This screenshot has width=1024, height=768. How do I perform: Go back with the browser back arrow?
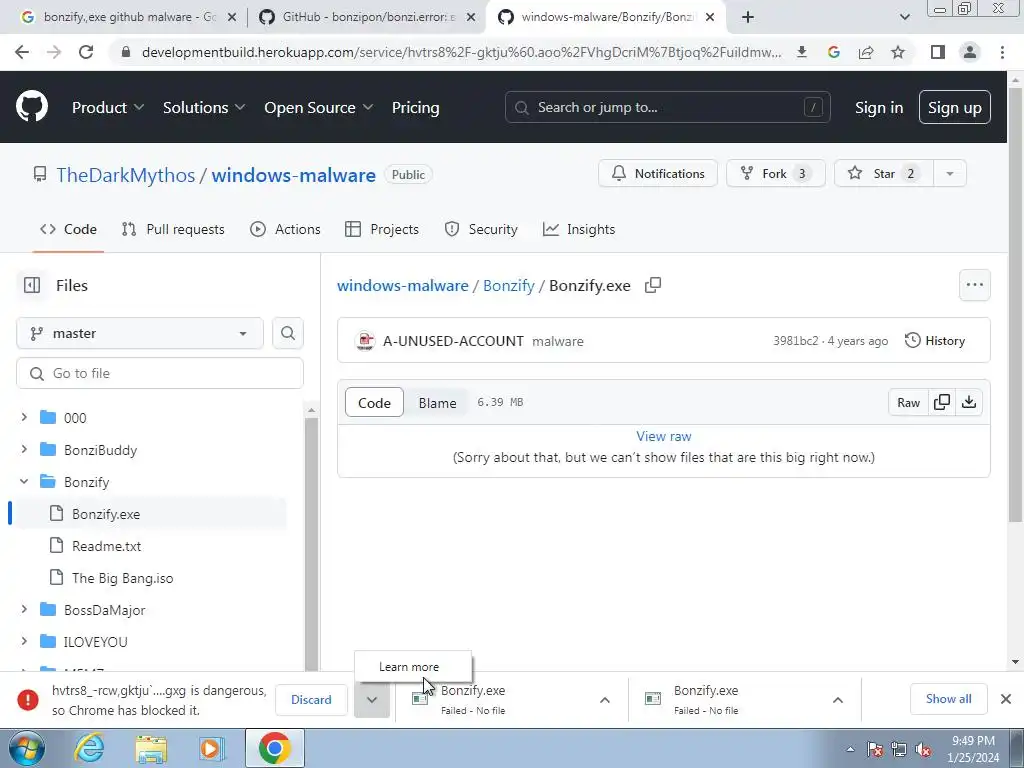coord(22,52)
